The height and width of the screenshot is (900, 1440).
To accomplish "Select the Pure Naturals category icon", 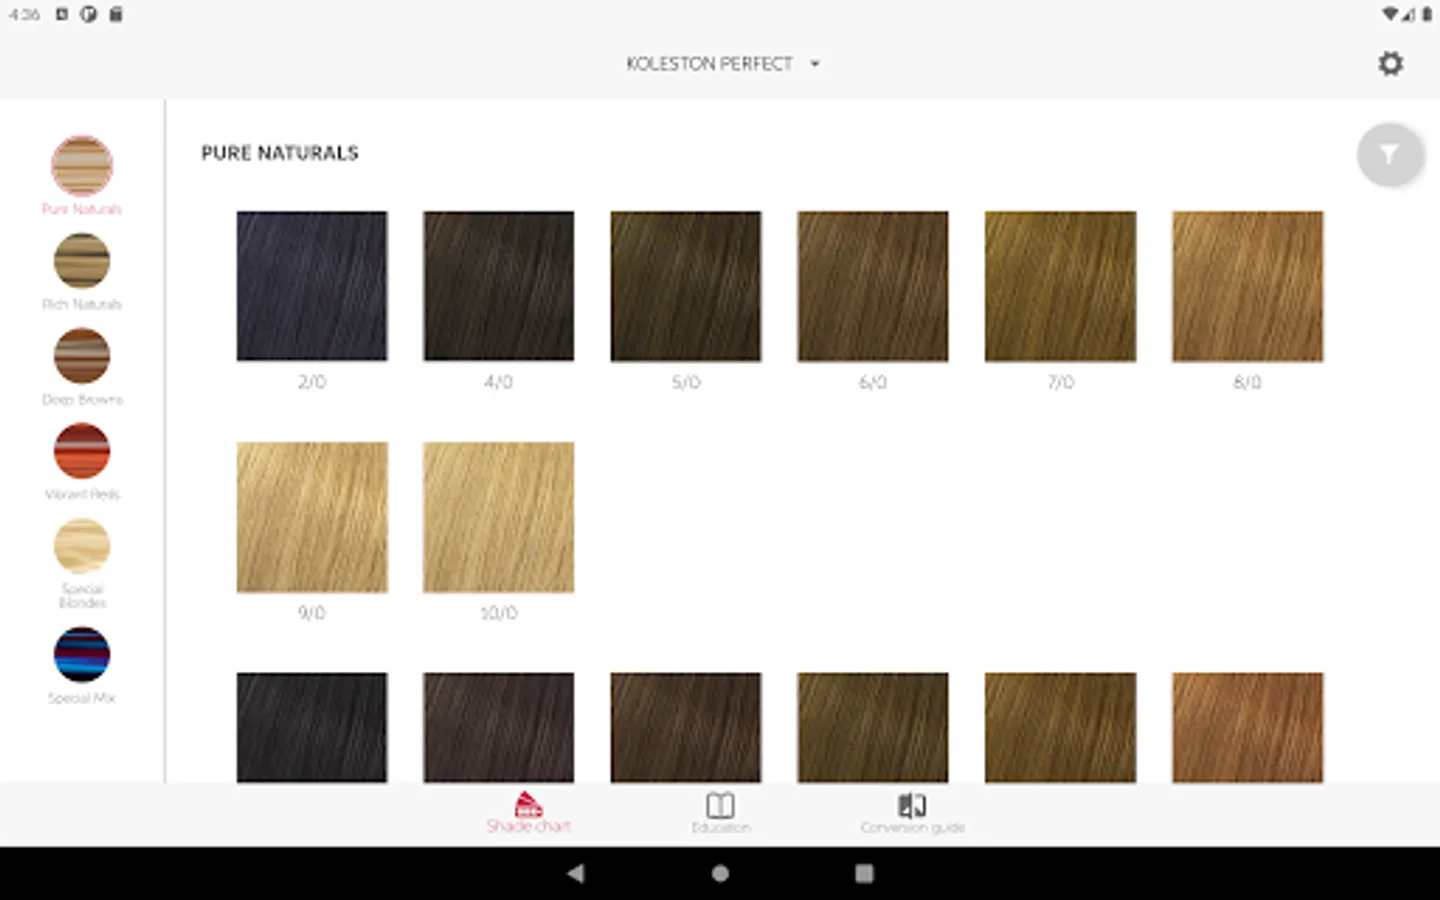I will [82, 166].
